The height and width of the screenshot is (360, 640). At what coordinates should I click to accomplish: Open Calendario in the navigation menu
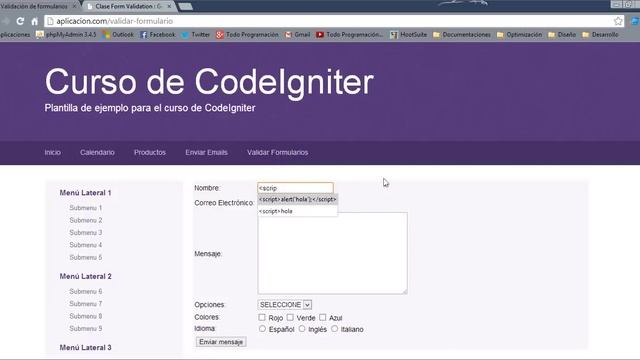tap(97, 152)
